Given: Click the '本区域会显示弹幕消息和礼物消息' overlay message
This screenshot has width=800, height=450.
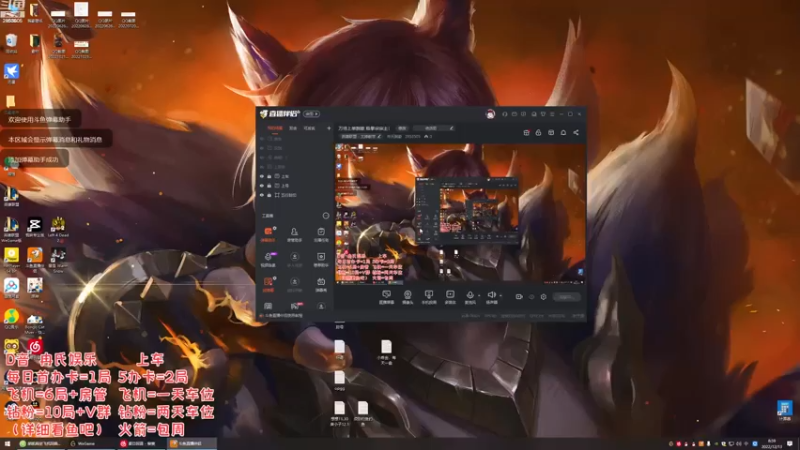Looking at the screenshot, I should [55, 139].
